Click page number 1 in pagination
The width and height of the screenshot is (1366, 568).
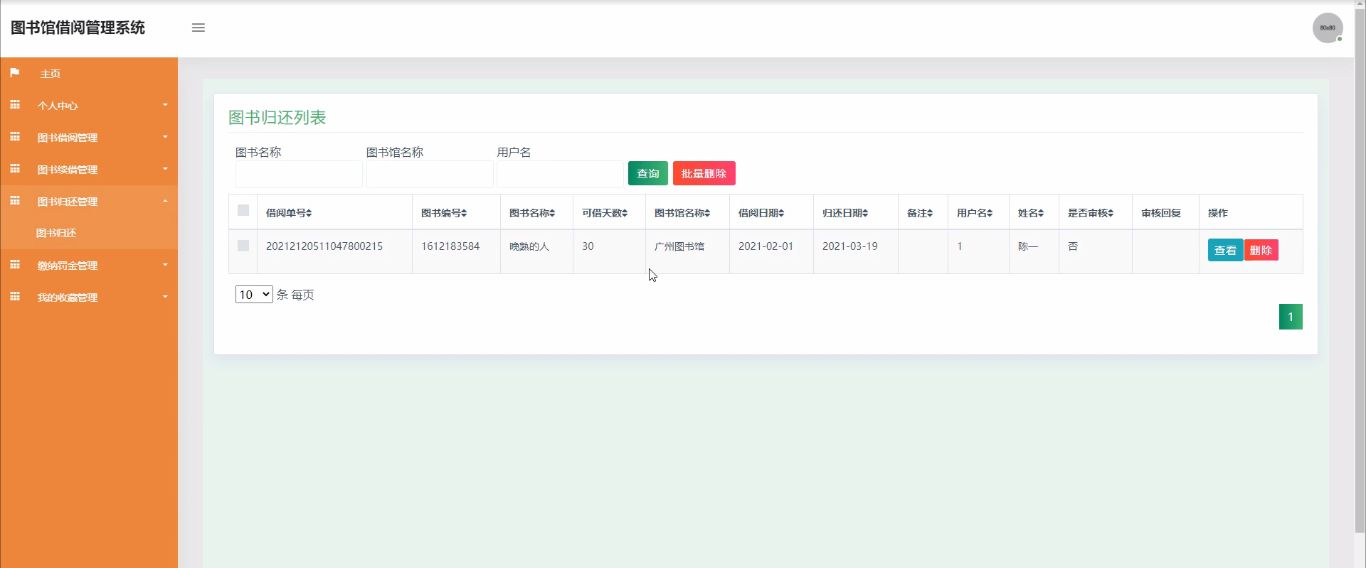1290,317
